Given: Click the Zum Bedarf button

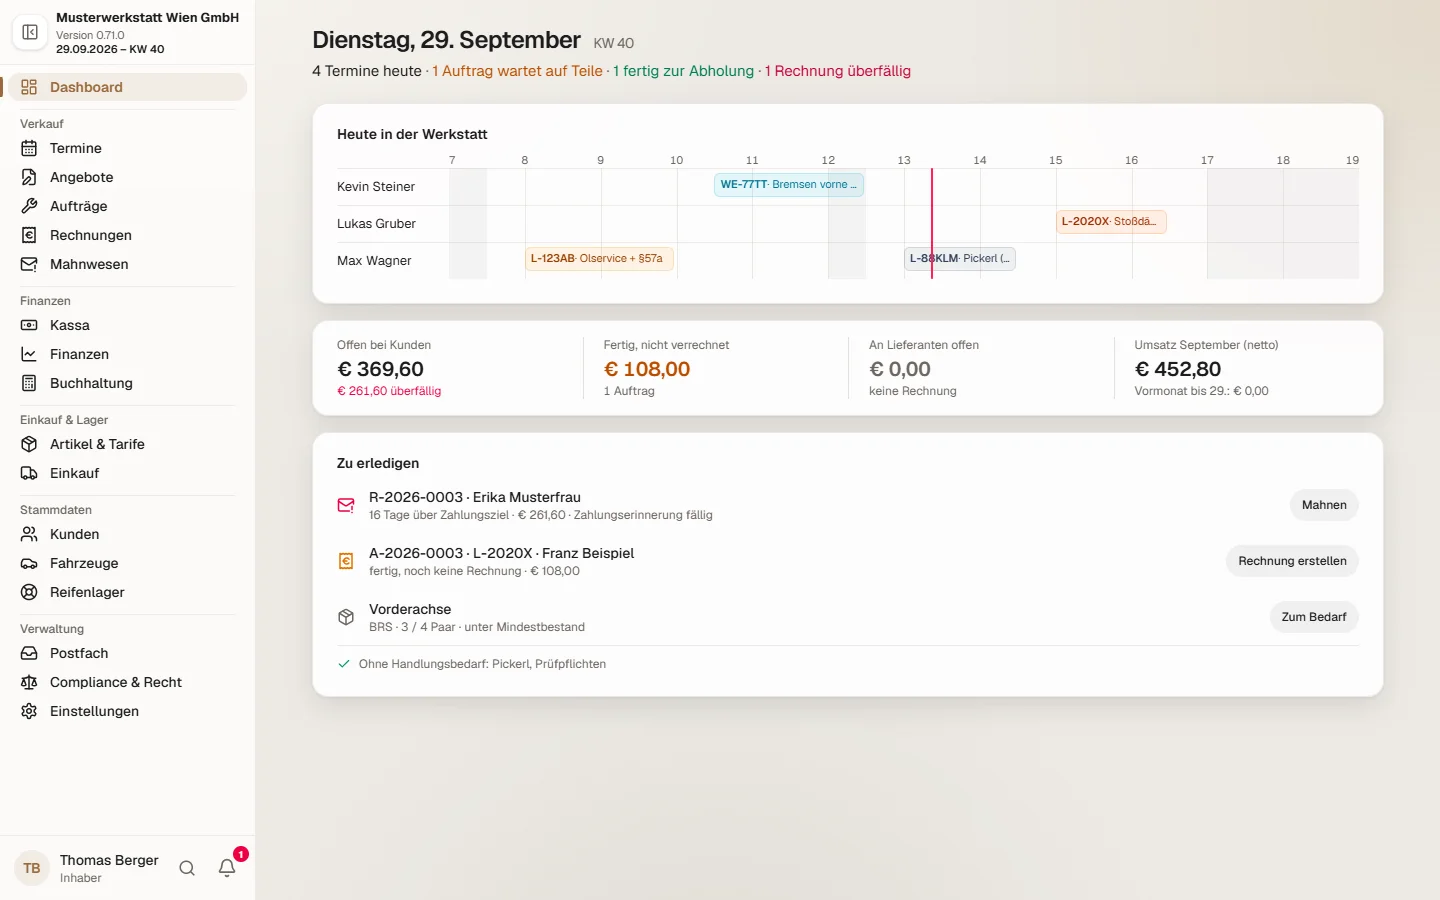Looking at the screenshot, I should [x=1314, y=617].
